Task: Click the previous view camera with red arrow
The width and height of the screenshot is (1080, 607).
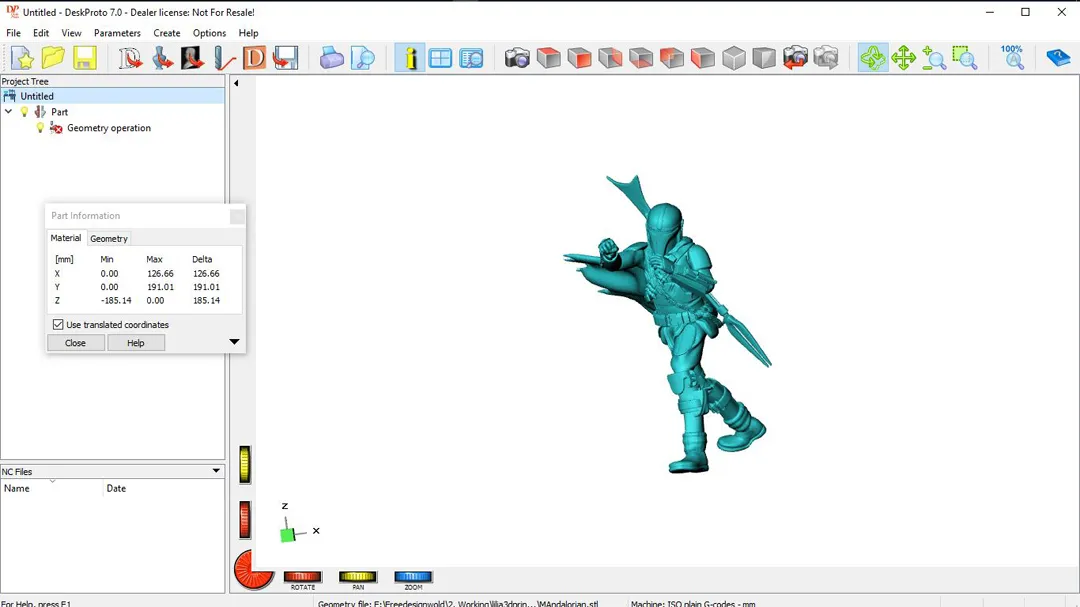Action: point(795,58)
